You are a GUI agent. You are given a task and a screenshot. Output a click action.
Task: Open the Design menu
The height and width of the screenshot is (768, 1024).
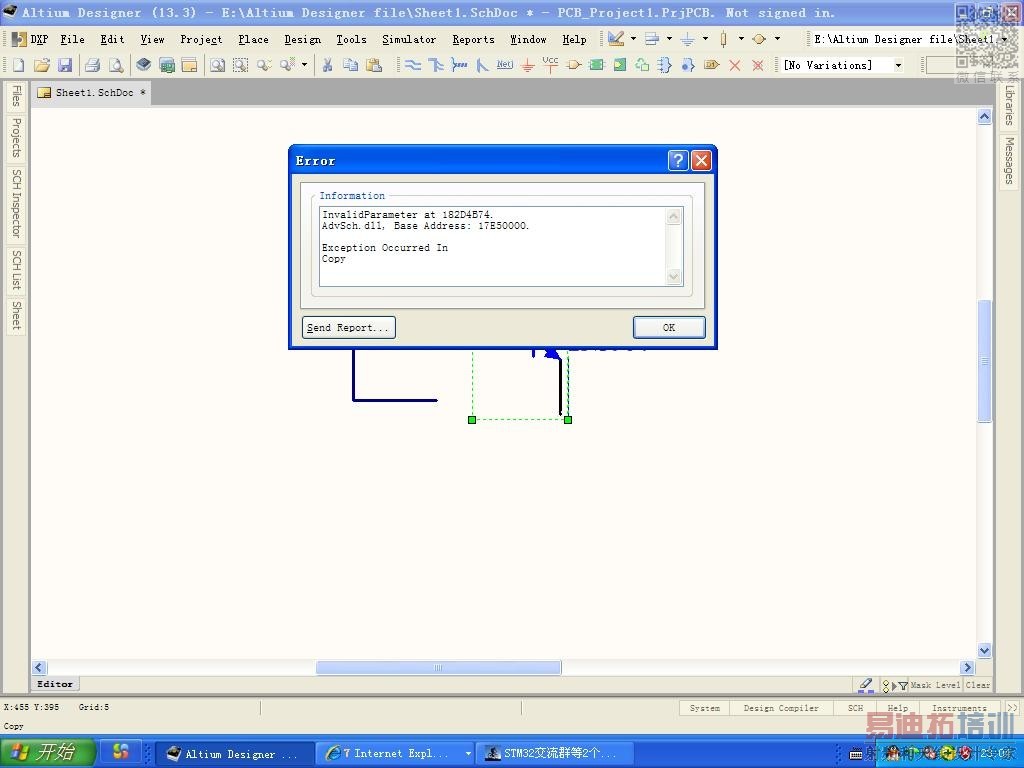point(302,39)
